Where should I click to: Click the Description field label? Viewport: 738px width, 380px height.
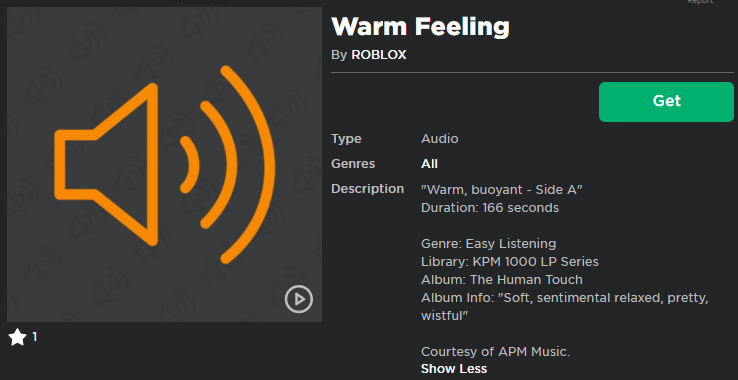(x=367, y=189)
